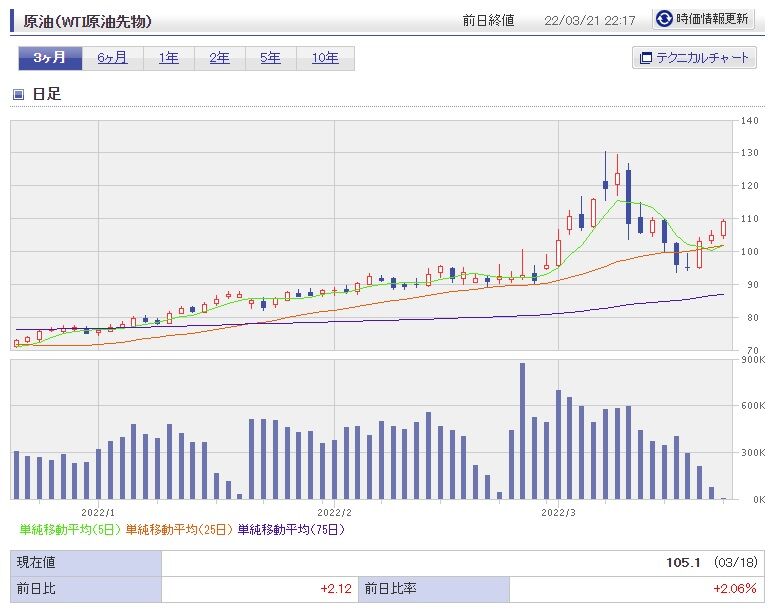The width and height of the screenshot is (777, 614).
Task: Click the square icon beside 日足
Action: (18, 95)
